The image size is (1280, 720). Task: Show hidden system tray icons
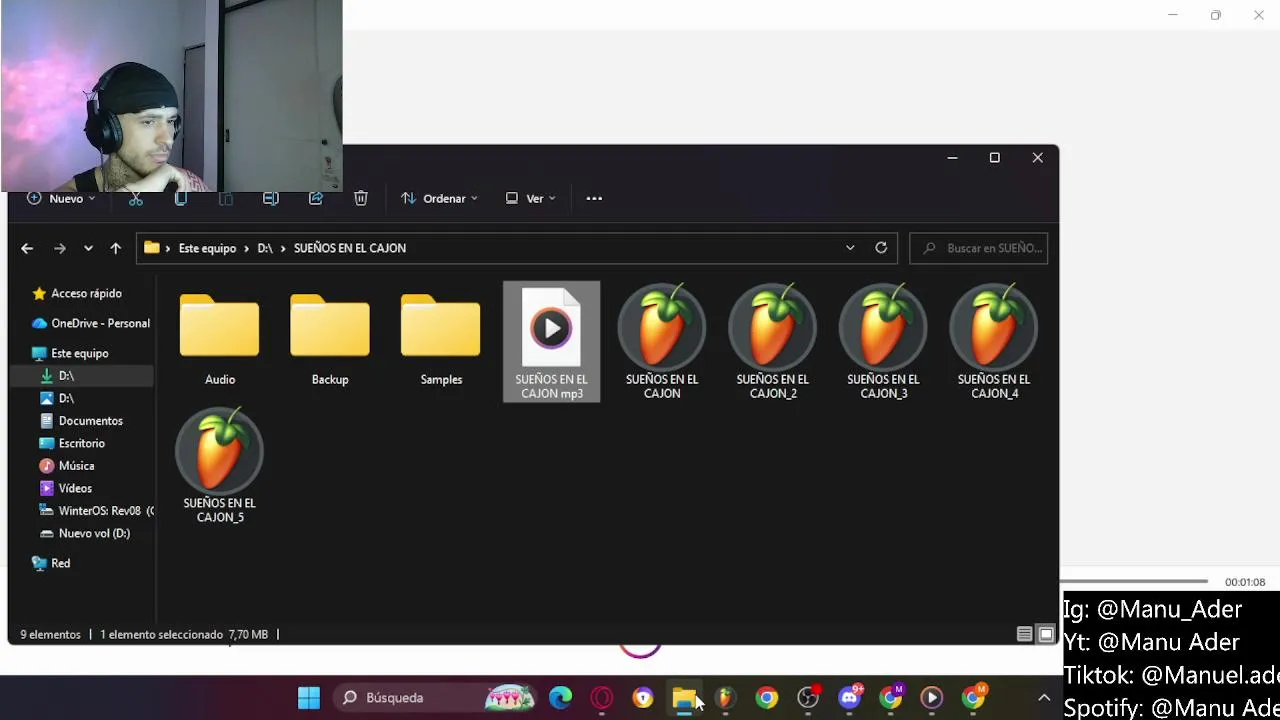1044,698
